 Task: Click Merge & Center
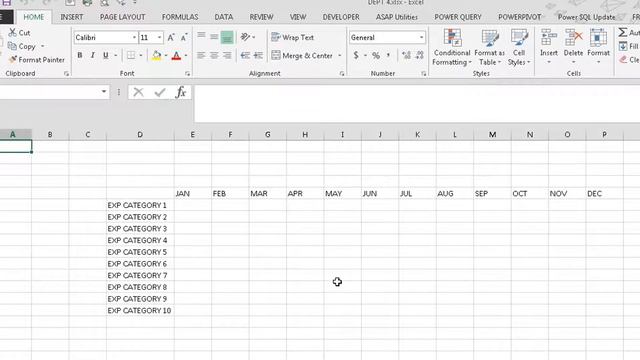click(x=302, y=55)
